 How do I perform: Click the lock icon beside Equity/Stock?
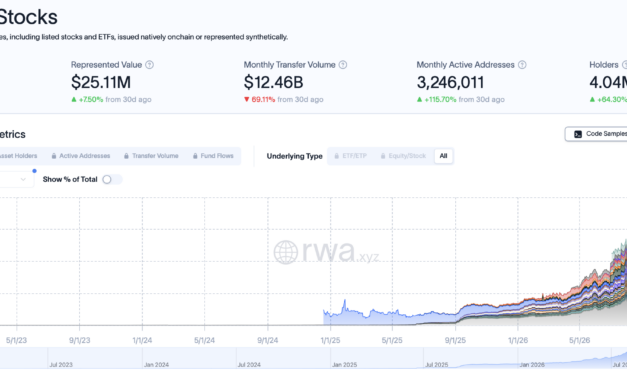point(383,156)
